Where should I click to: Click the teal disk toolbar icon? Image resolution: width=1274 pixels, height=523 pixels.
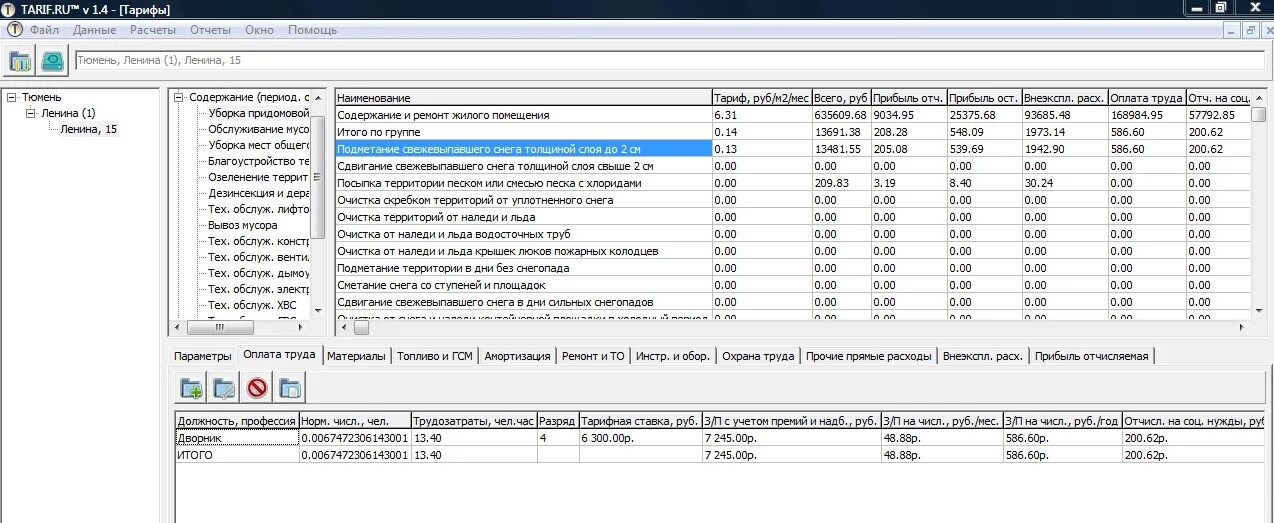click(x=53, y=60)
